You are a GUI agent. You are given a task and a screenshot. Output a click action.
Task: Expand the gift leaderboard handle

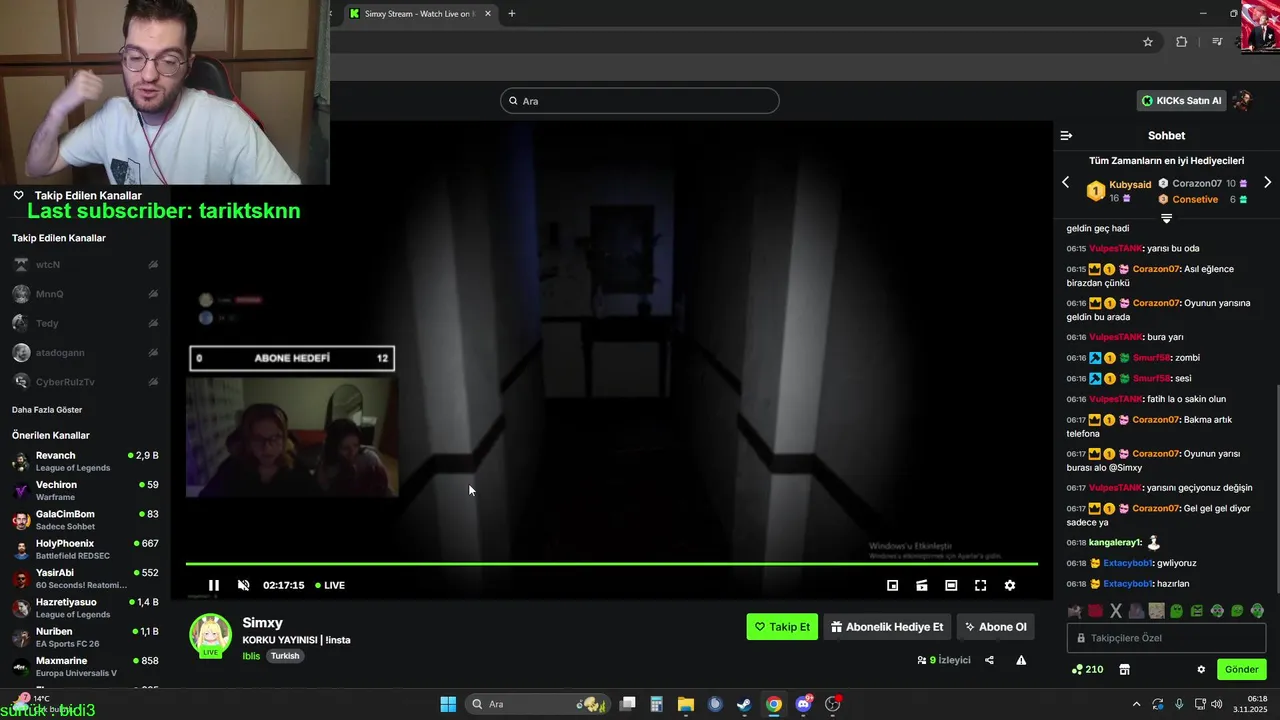(x=1166, y=218)
